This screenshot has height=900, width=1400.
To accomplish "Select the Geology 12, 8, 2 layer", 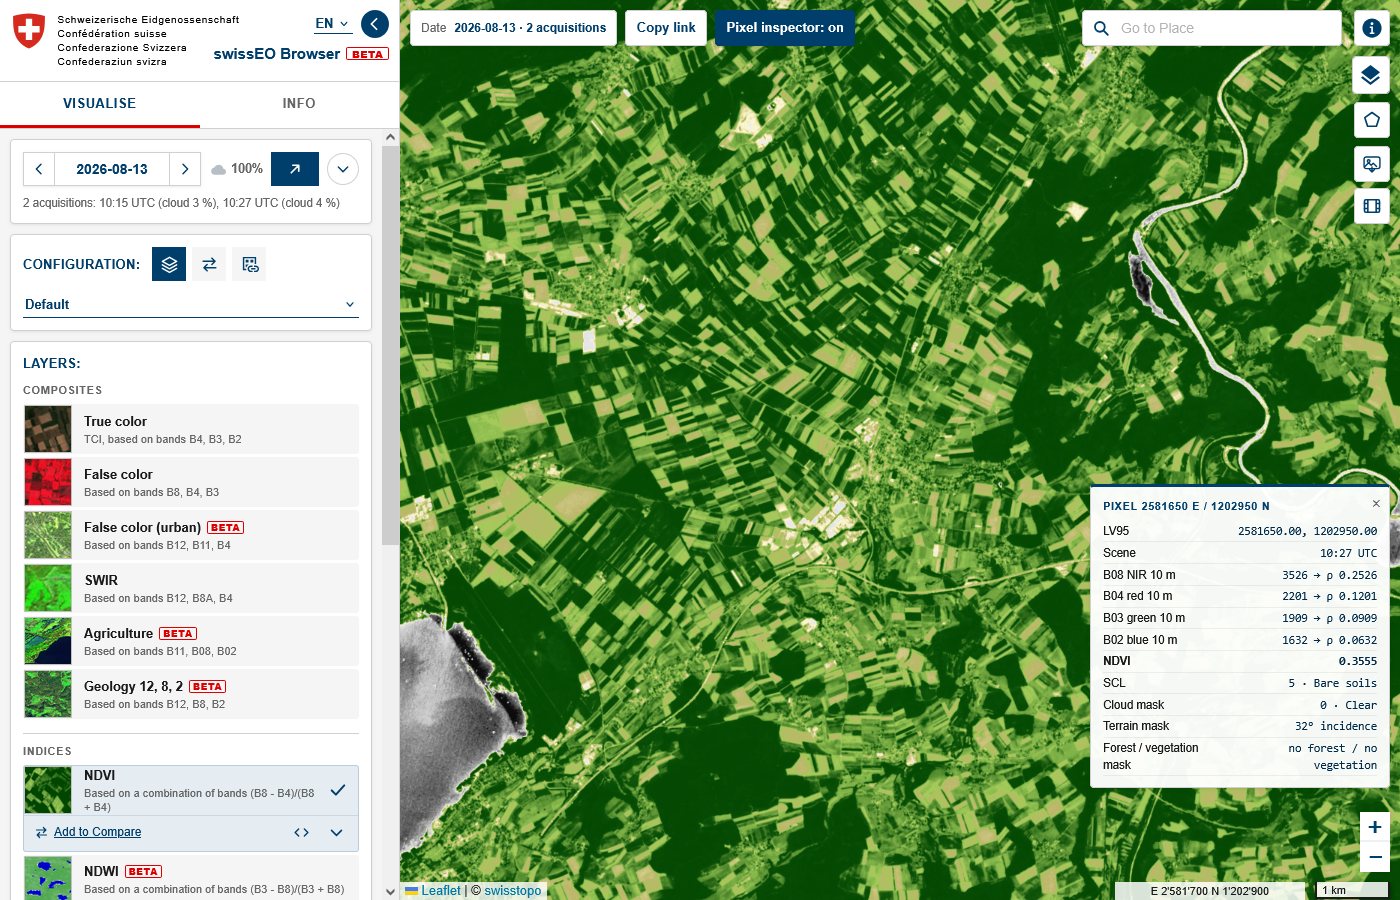I will tap(191, 694).
